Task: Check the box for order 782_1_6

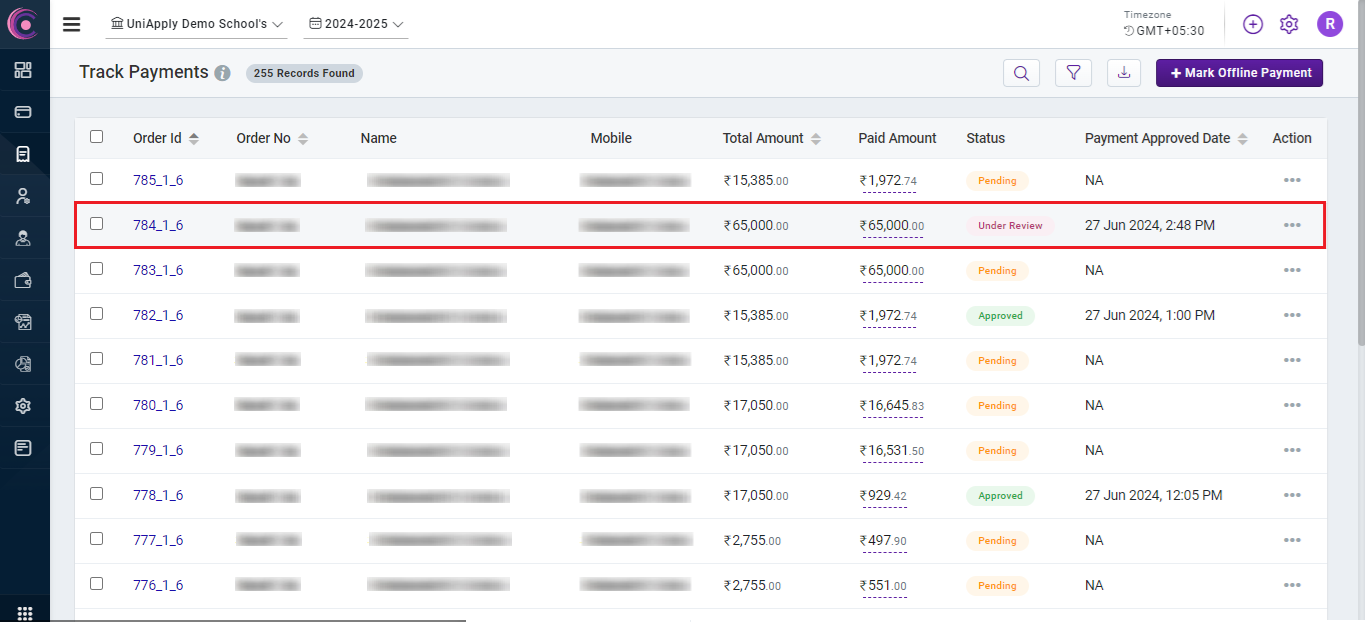Action: (x=97, y=314)
